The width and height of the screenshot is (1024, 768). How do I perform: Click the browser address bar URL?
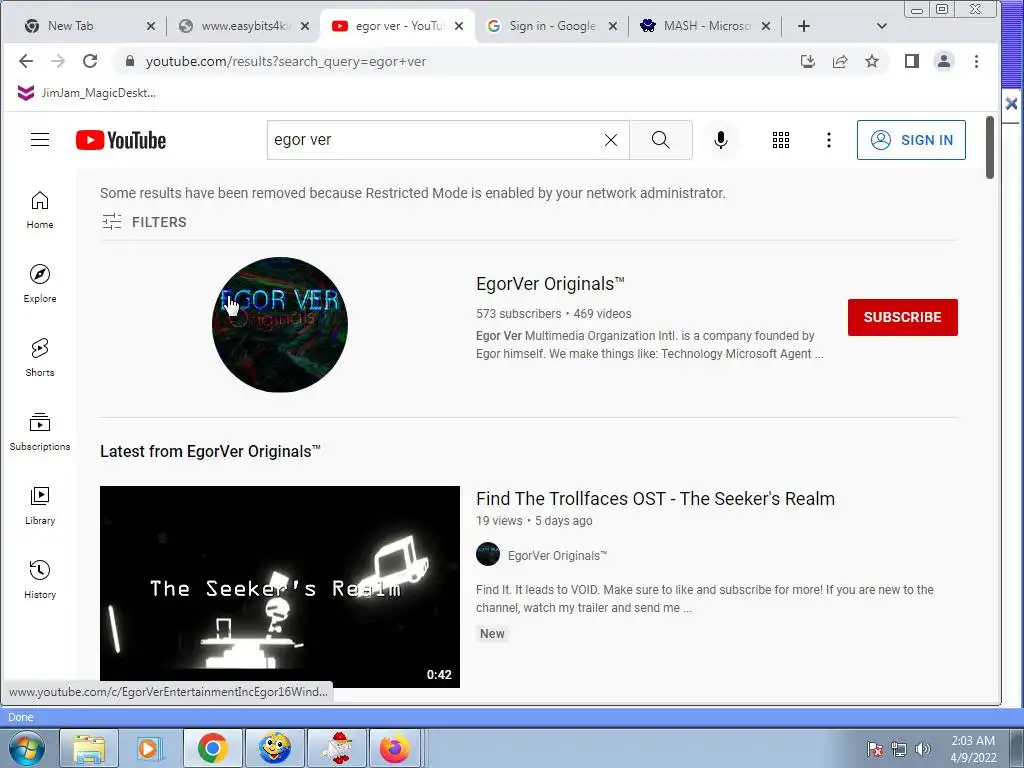click(285, 61)
